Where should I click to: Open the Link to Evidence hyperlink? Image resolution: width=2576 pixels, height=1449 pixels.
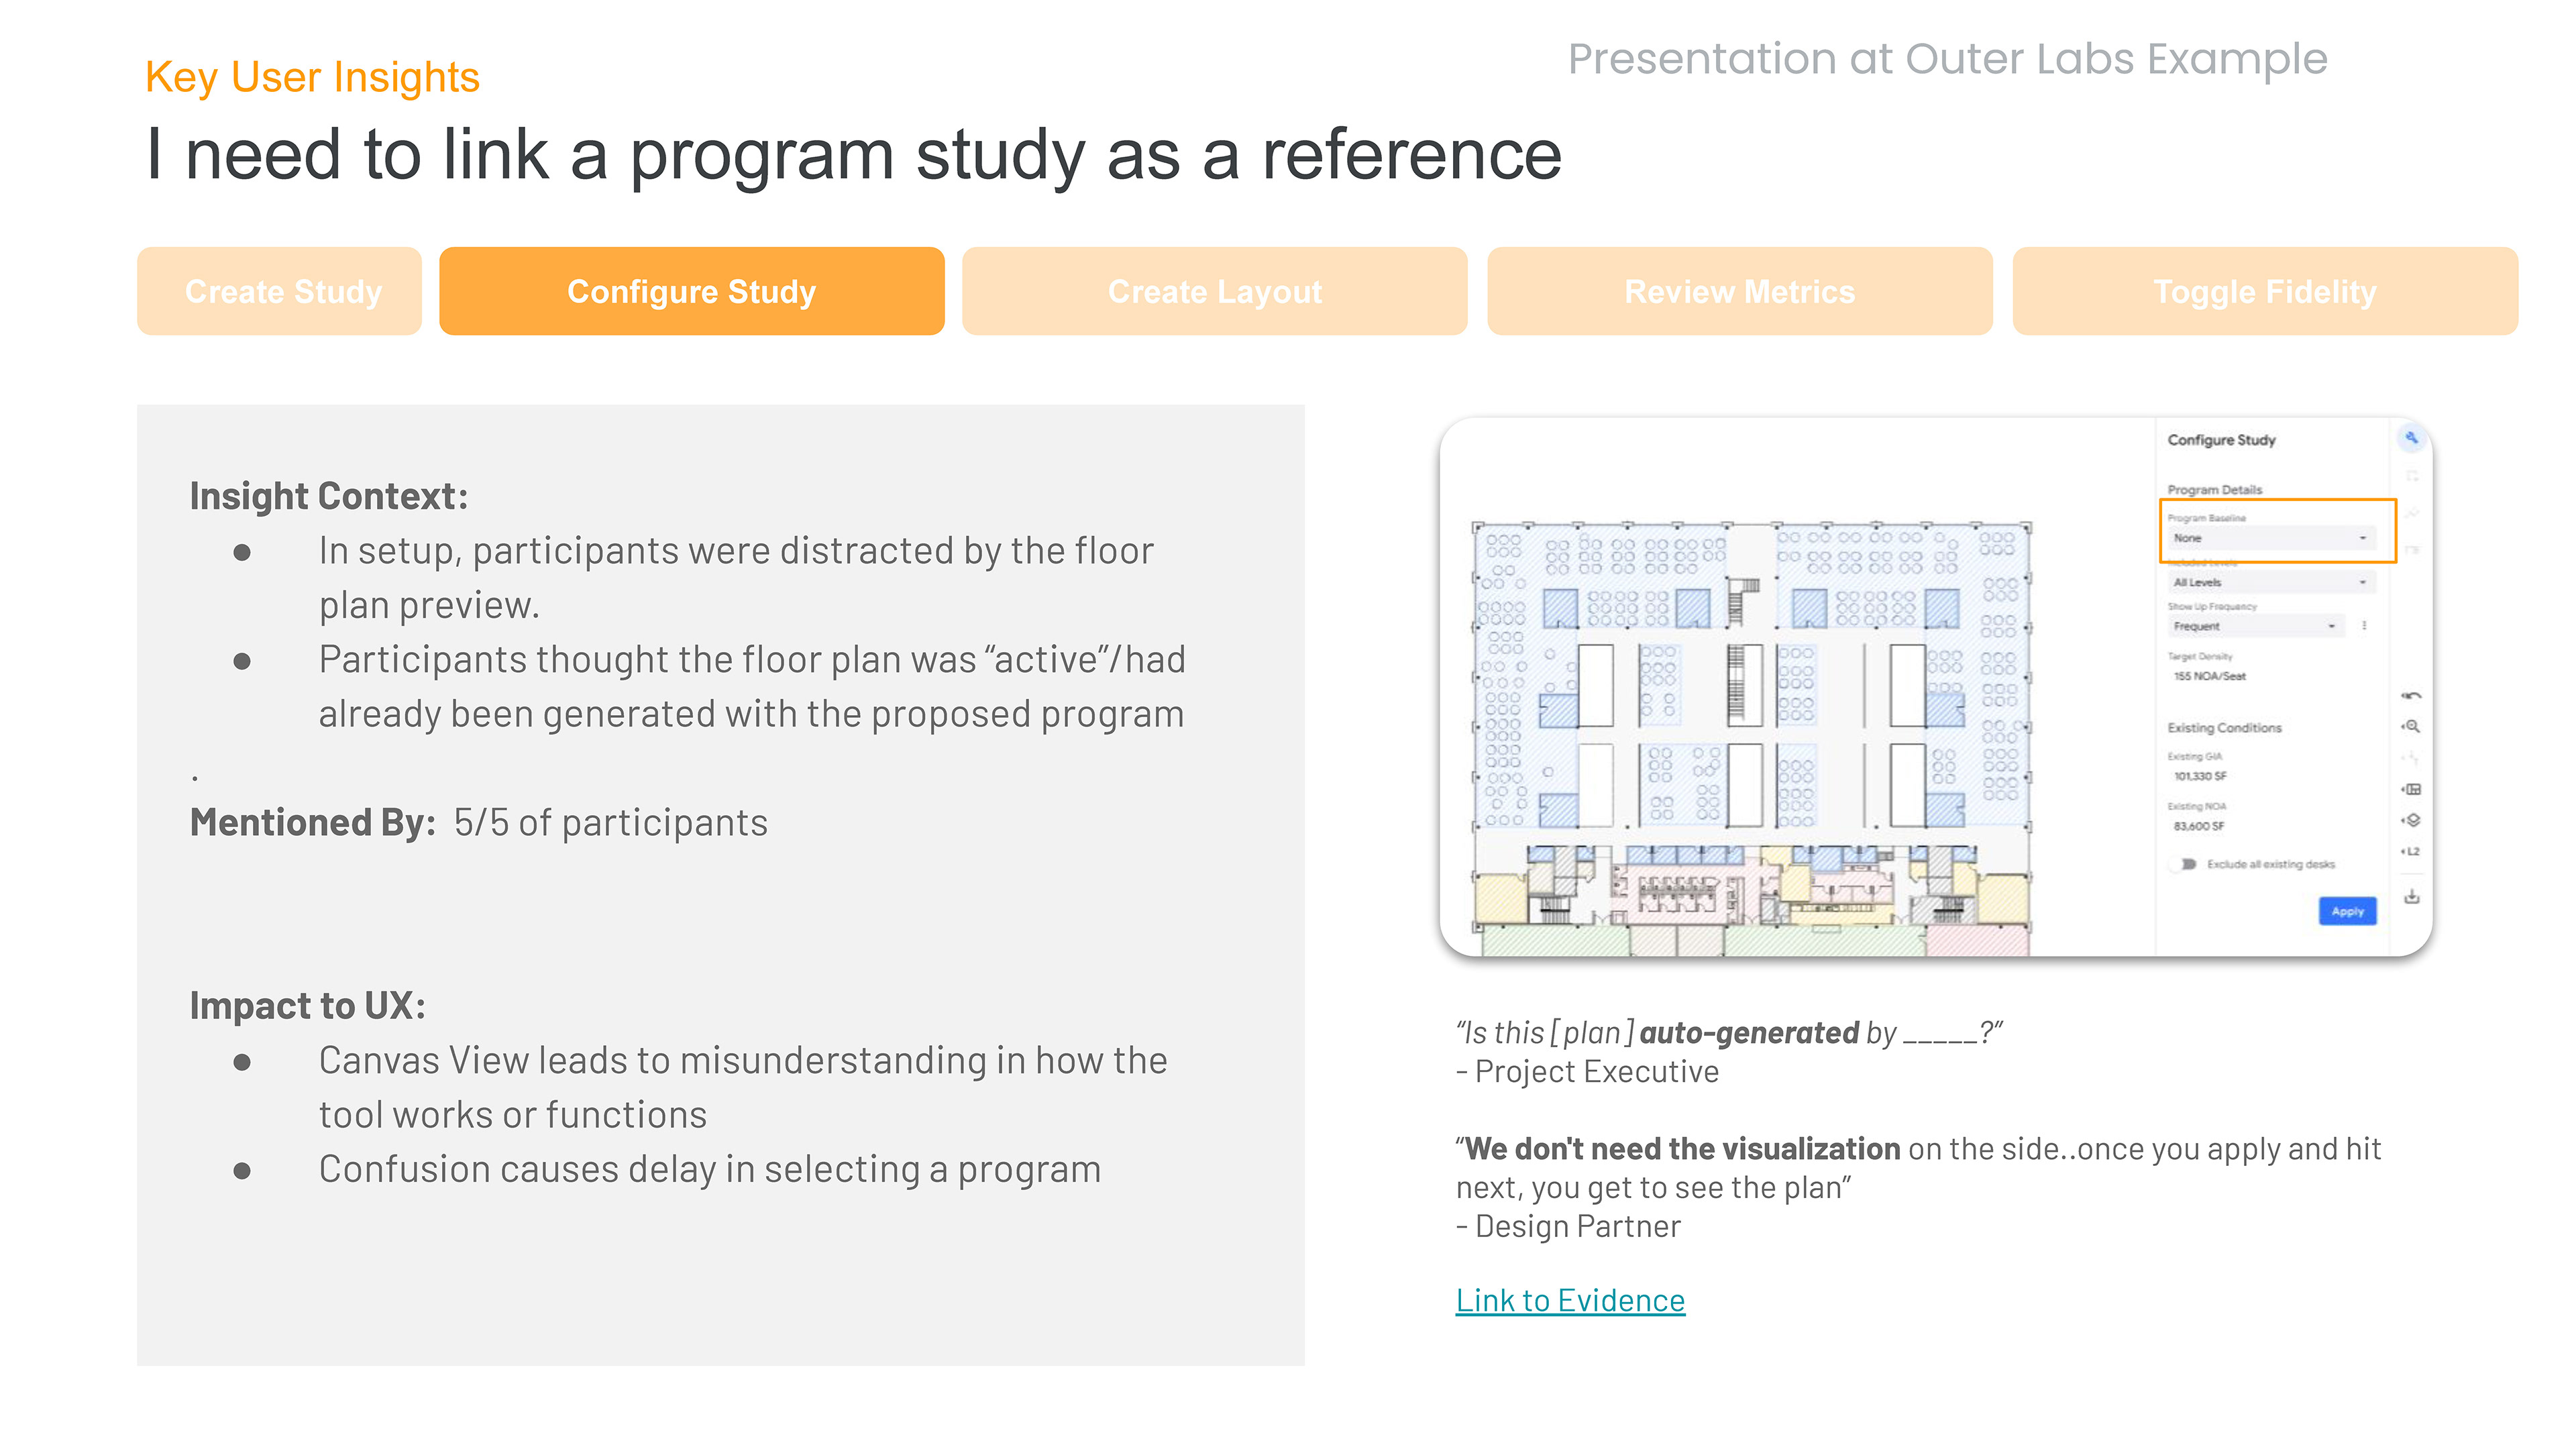coord(1569,1299)
